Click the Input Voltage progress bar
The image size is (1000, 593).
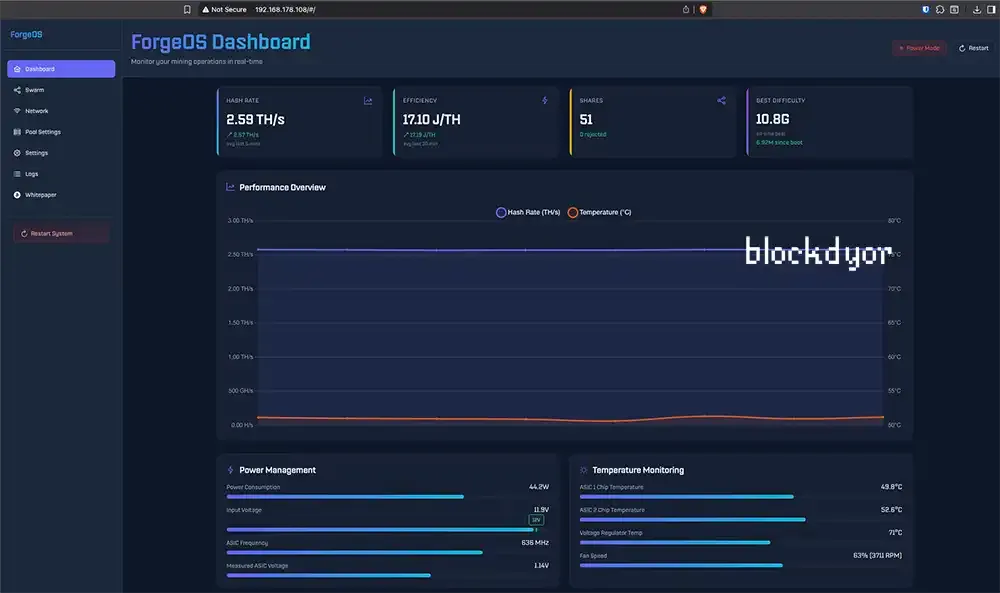tap(387, 530)
